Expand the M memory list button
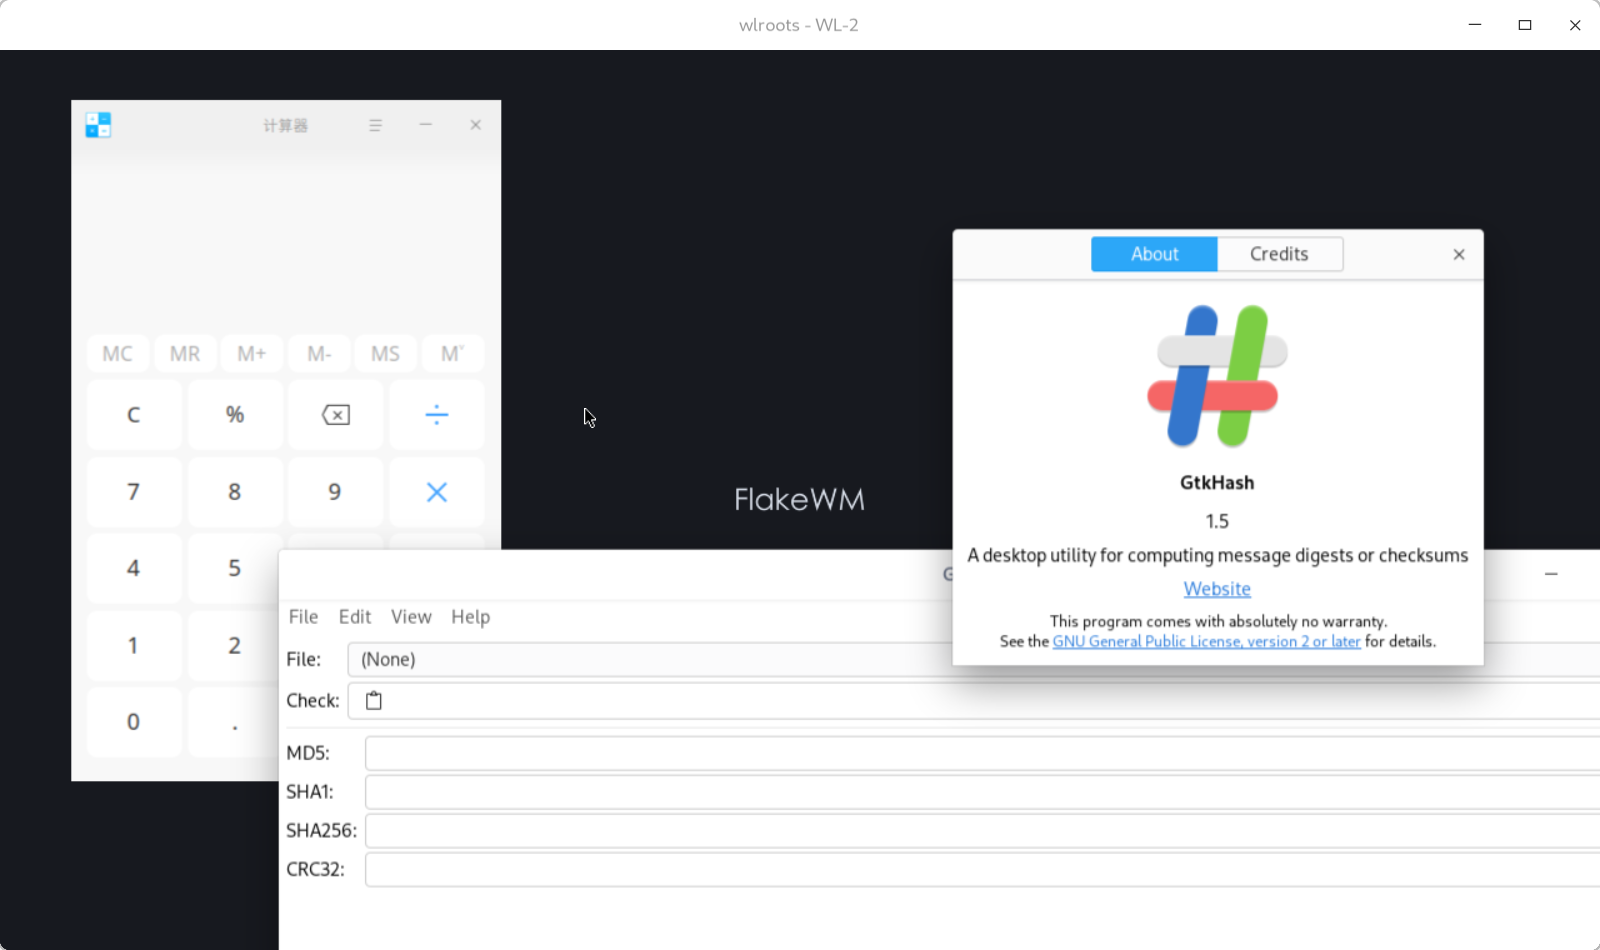Screen dimensions: 1600x950 pyautogui.click(x=453, y=354)
